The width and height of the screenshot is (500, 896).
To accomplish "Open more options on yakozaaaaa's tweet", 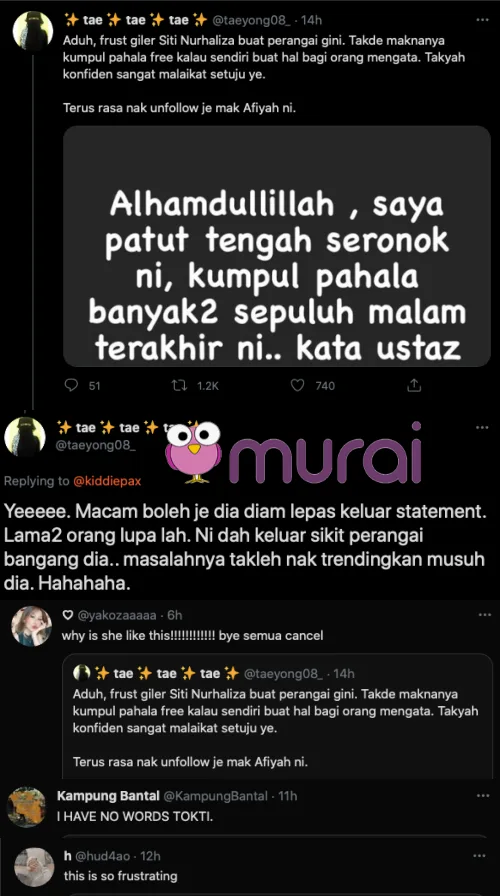I will pyautogui.click(x=485, y=615).
